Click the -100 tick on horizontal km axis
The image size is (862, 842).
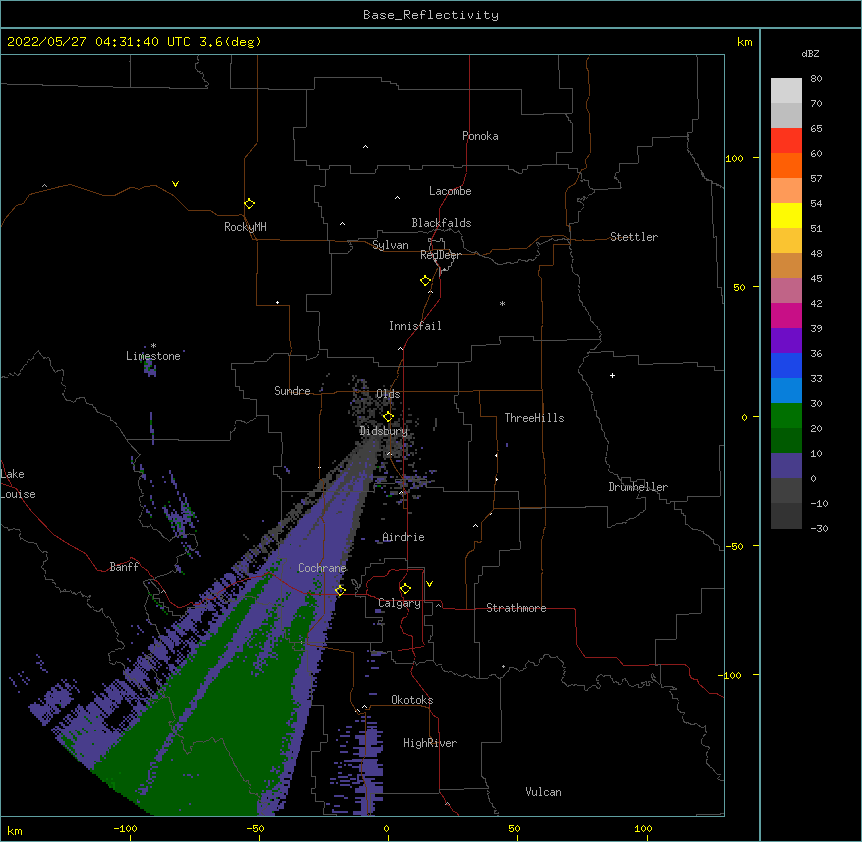125,828
